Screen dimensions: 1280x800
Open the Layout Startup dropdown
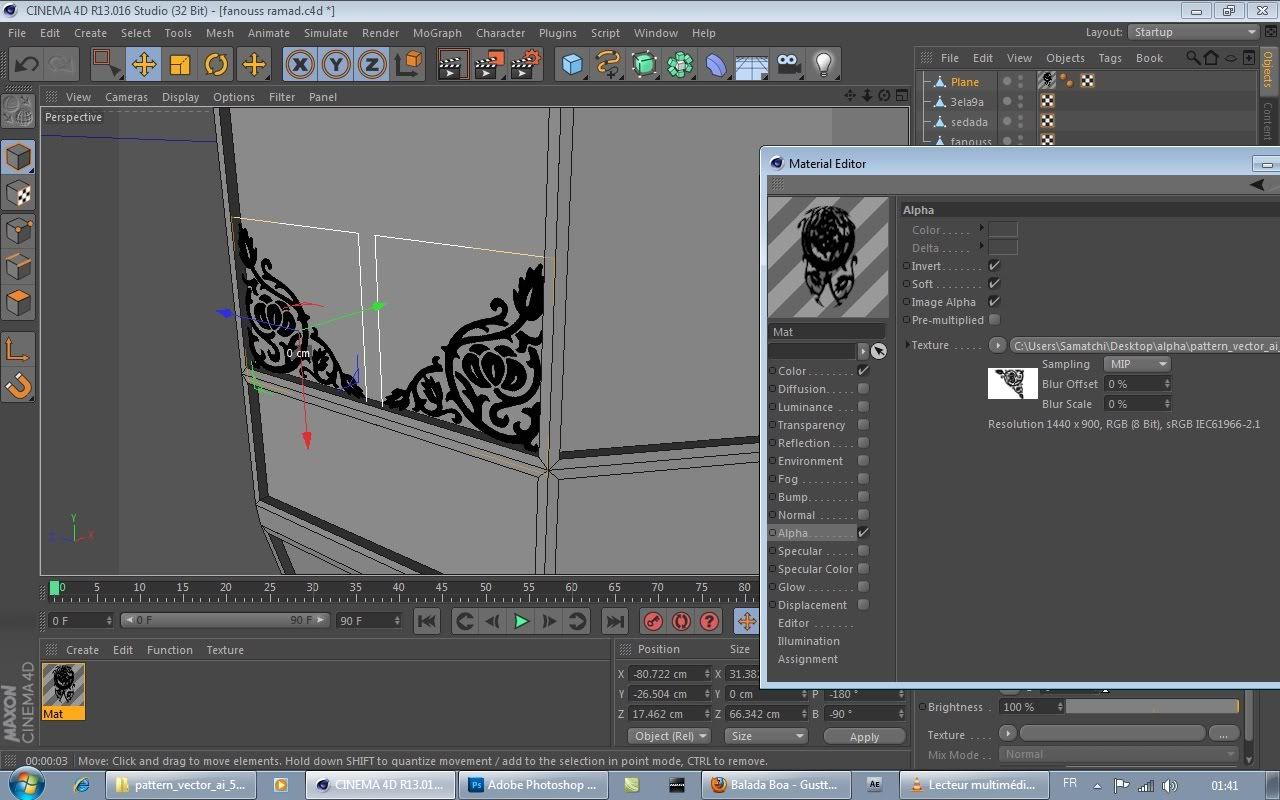(x=1194, y=32)
